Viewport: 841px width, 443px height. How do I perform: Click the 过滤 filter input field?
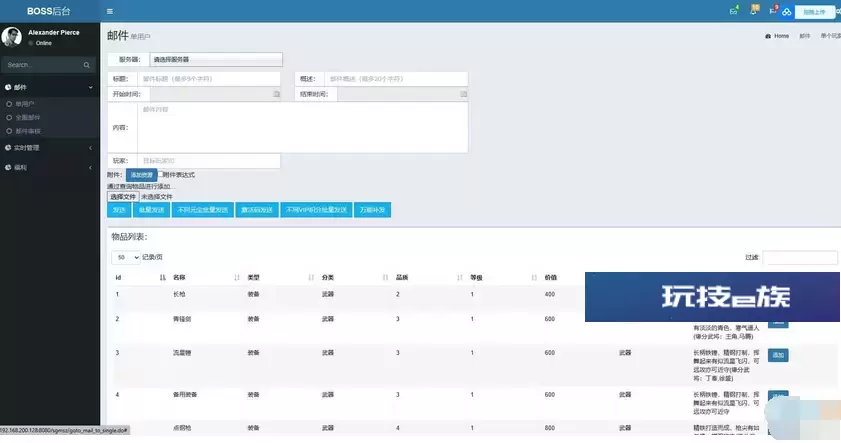799,257
